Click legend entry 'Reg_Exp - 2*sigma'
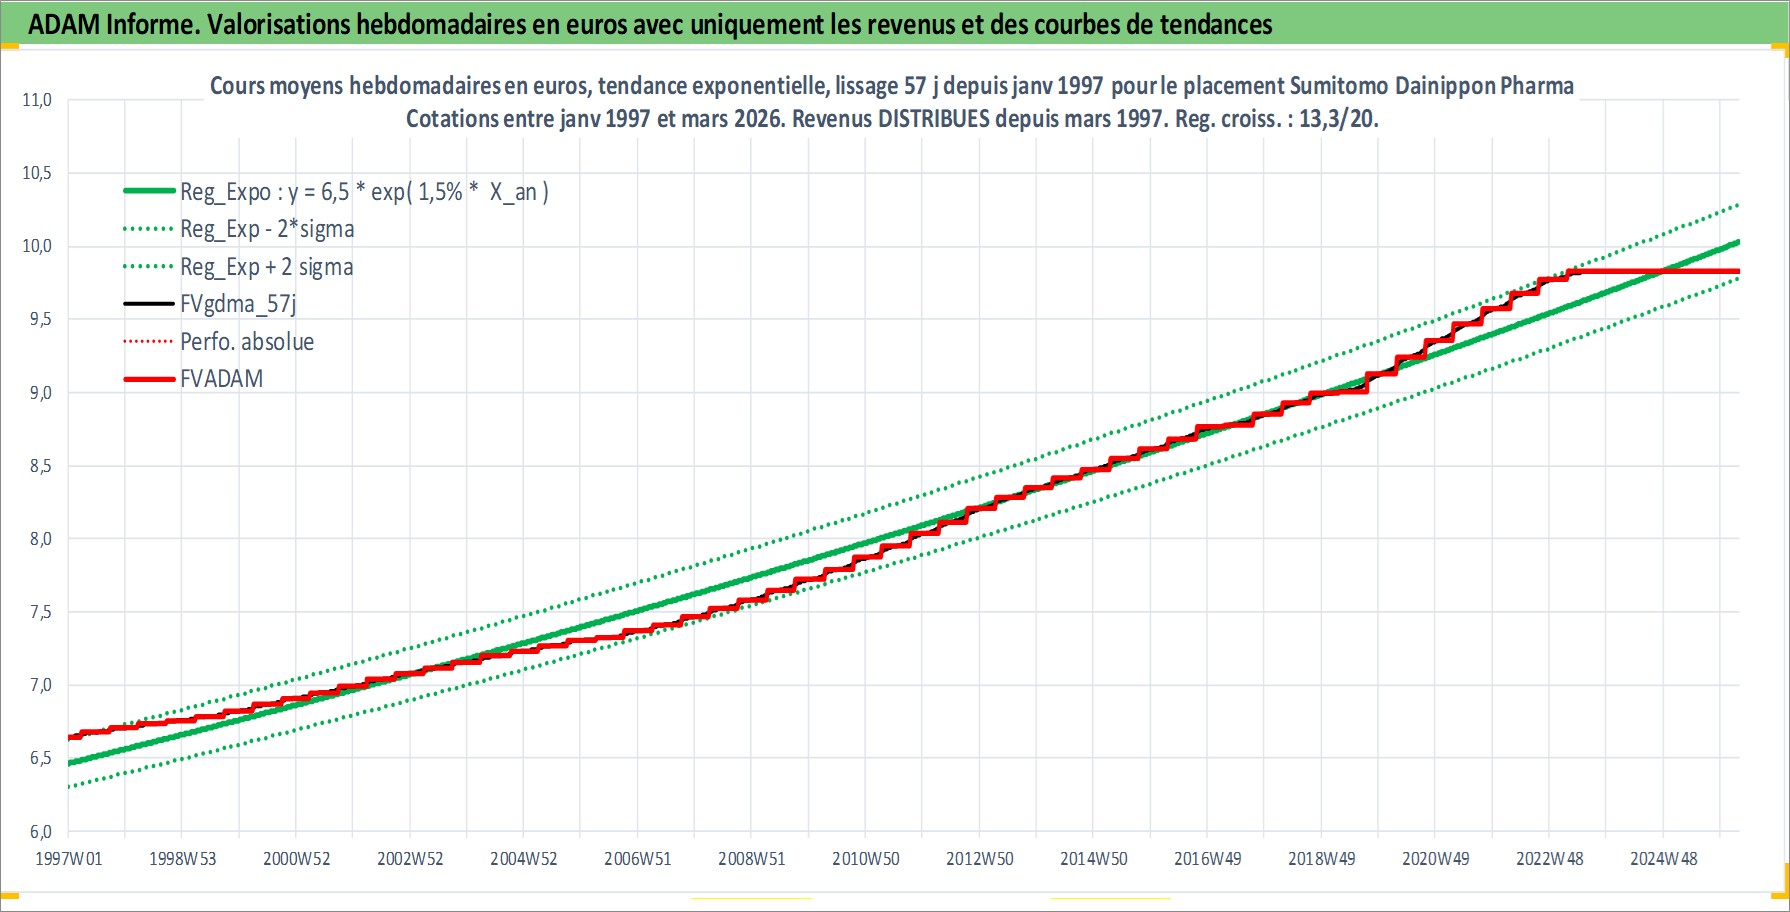The image size is (1790, 912). pyautogui.click(x=267, y=229)
